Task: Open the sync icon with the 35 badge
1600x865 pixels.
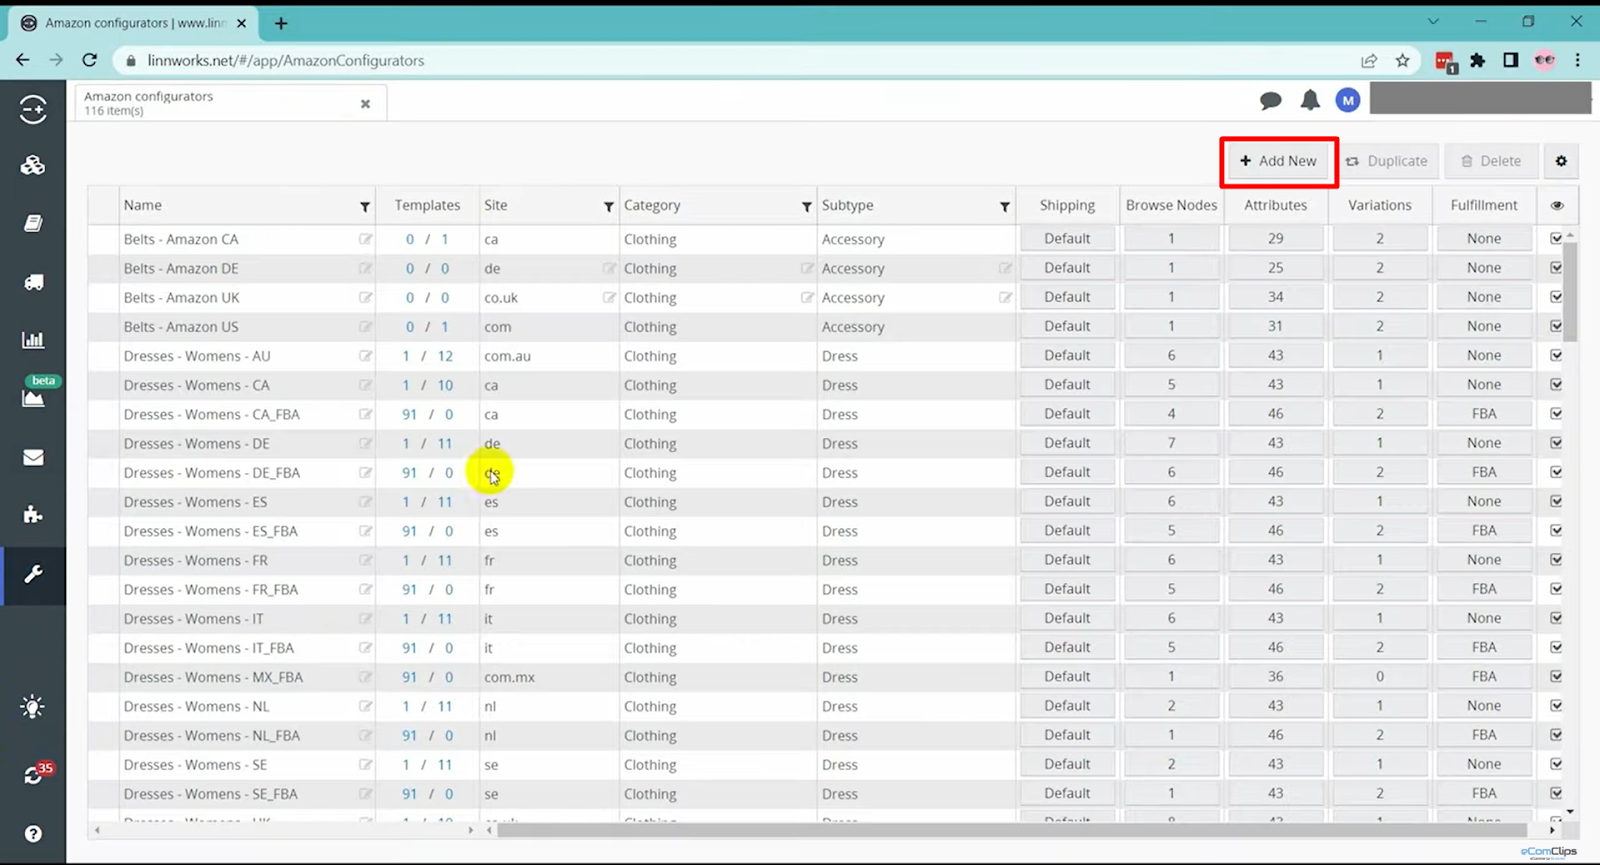Action: [x=34, y=775]
